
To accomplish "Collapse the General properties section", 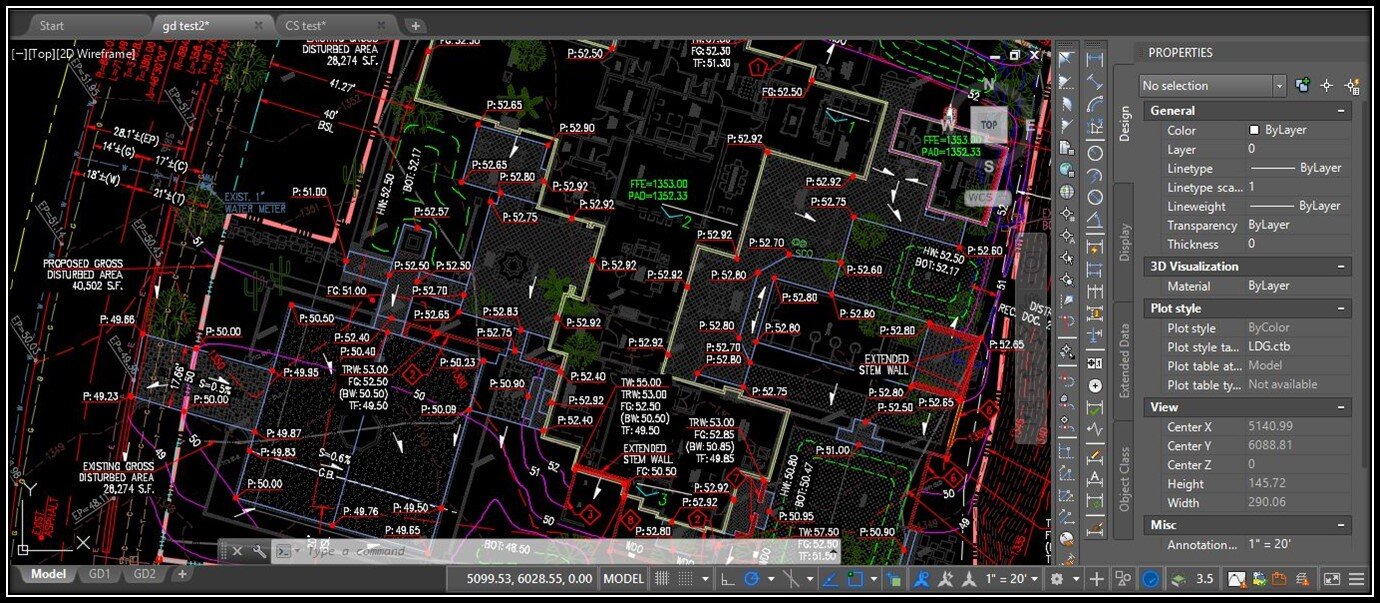I will coord(1340,111).
